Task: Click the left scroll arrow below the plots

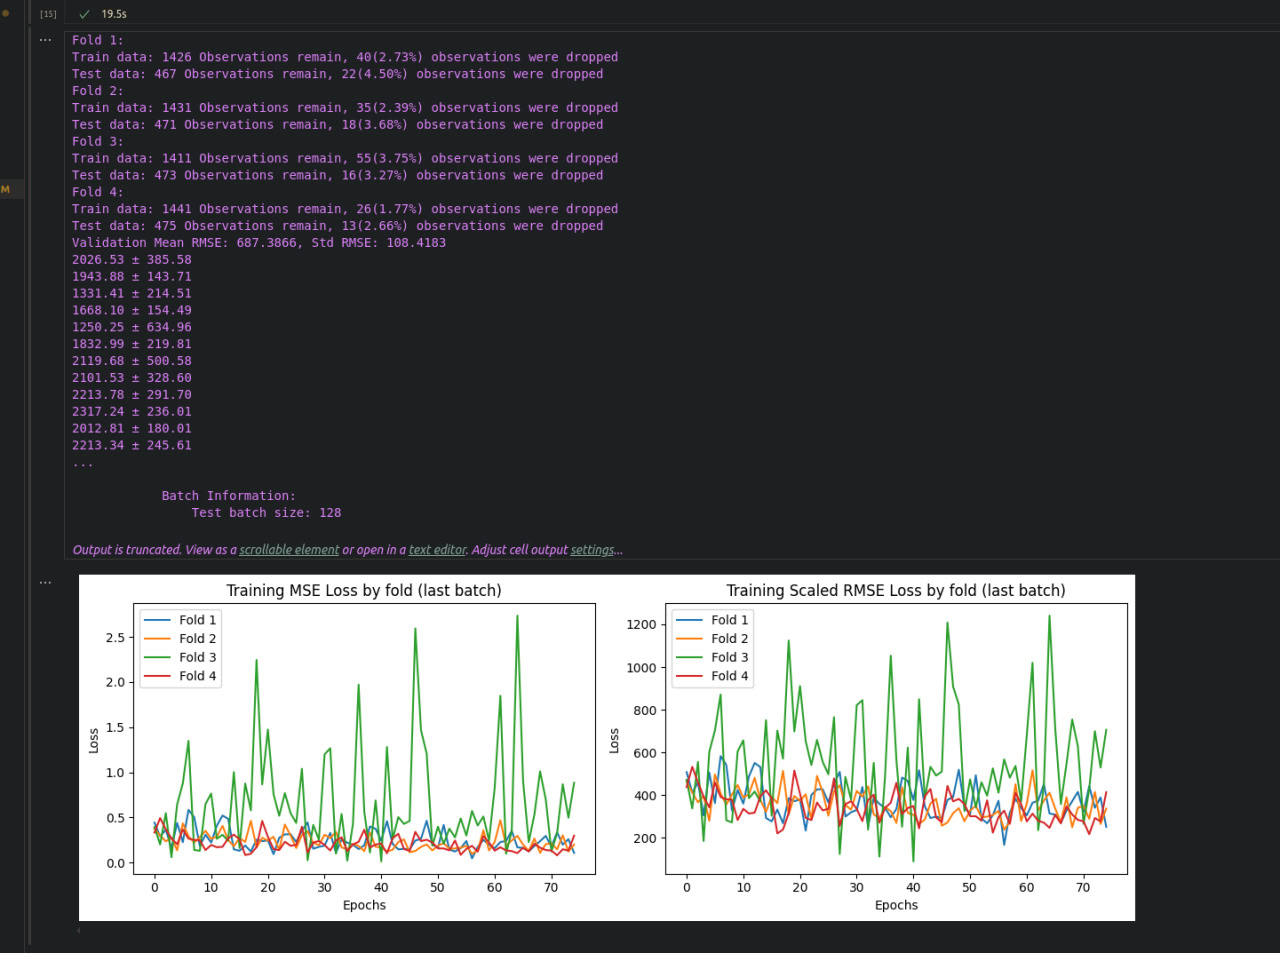Action: [x=78, y=930]
